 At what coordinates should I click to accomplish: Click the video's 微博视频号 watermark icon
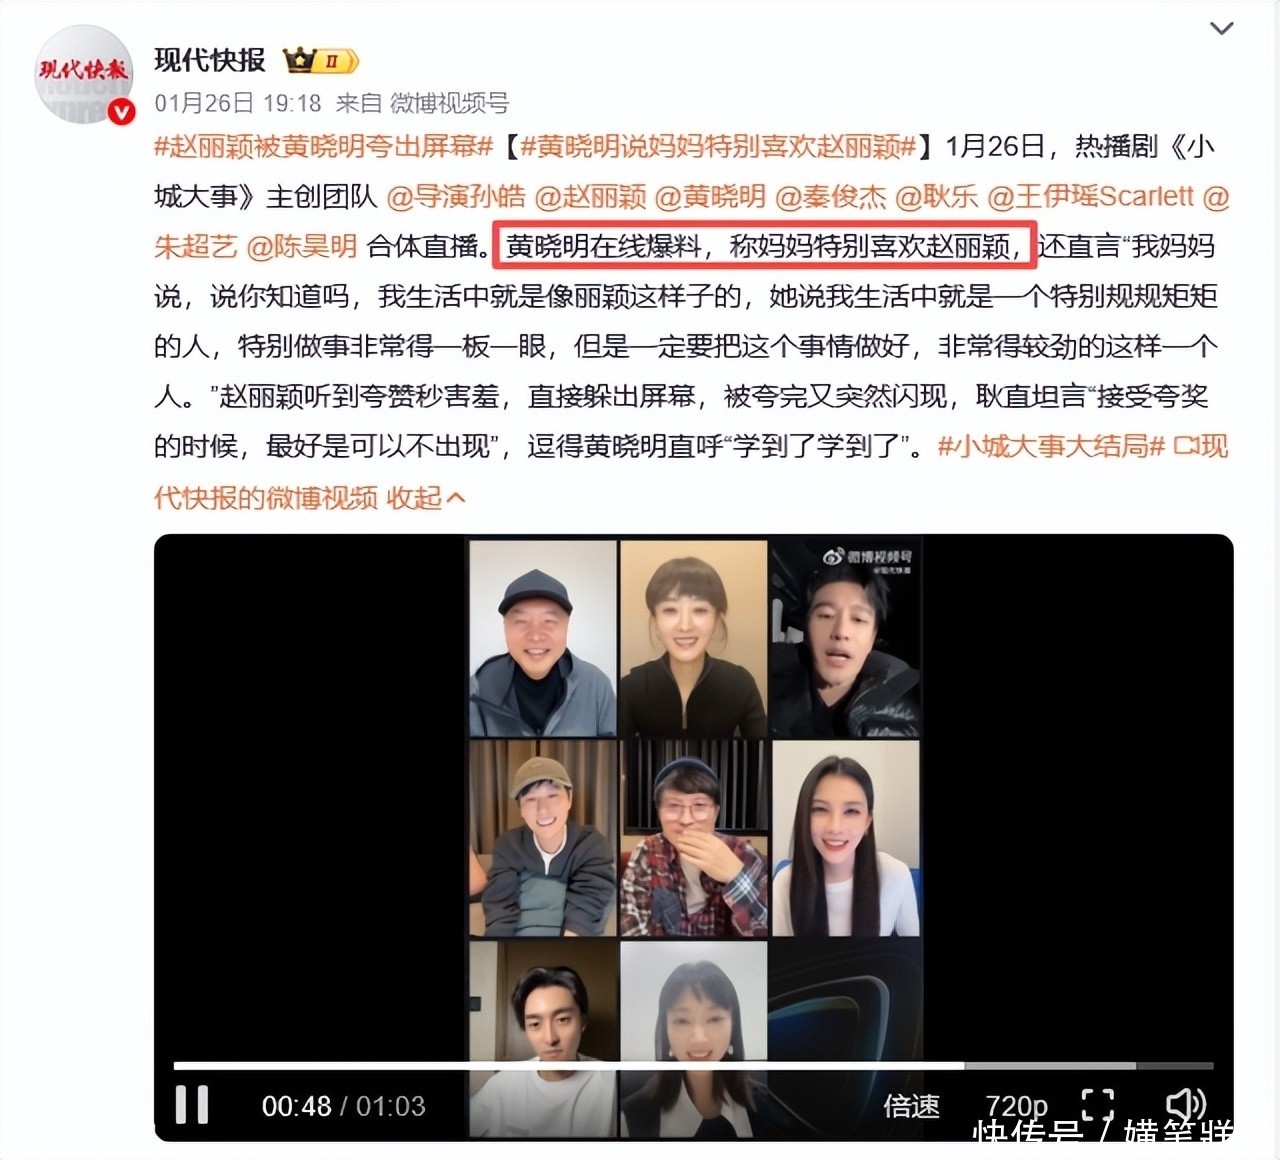pos(868,557)
